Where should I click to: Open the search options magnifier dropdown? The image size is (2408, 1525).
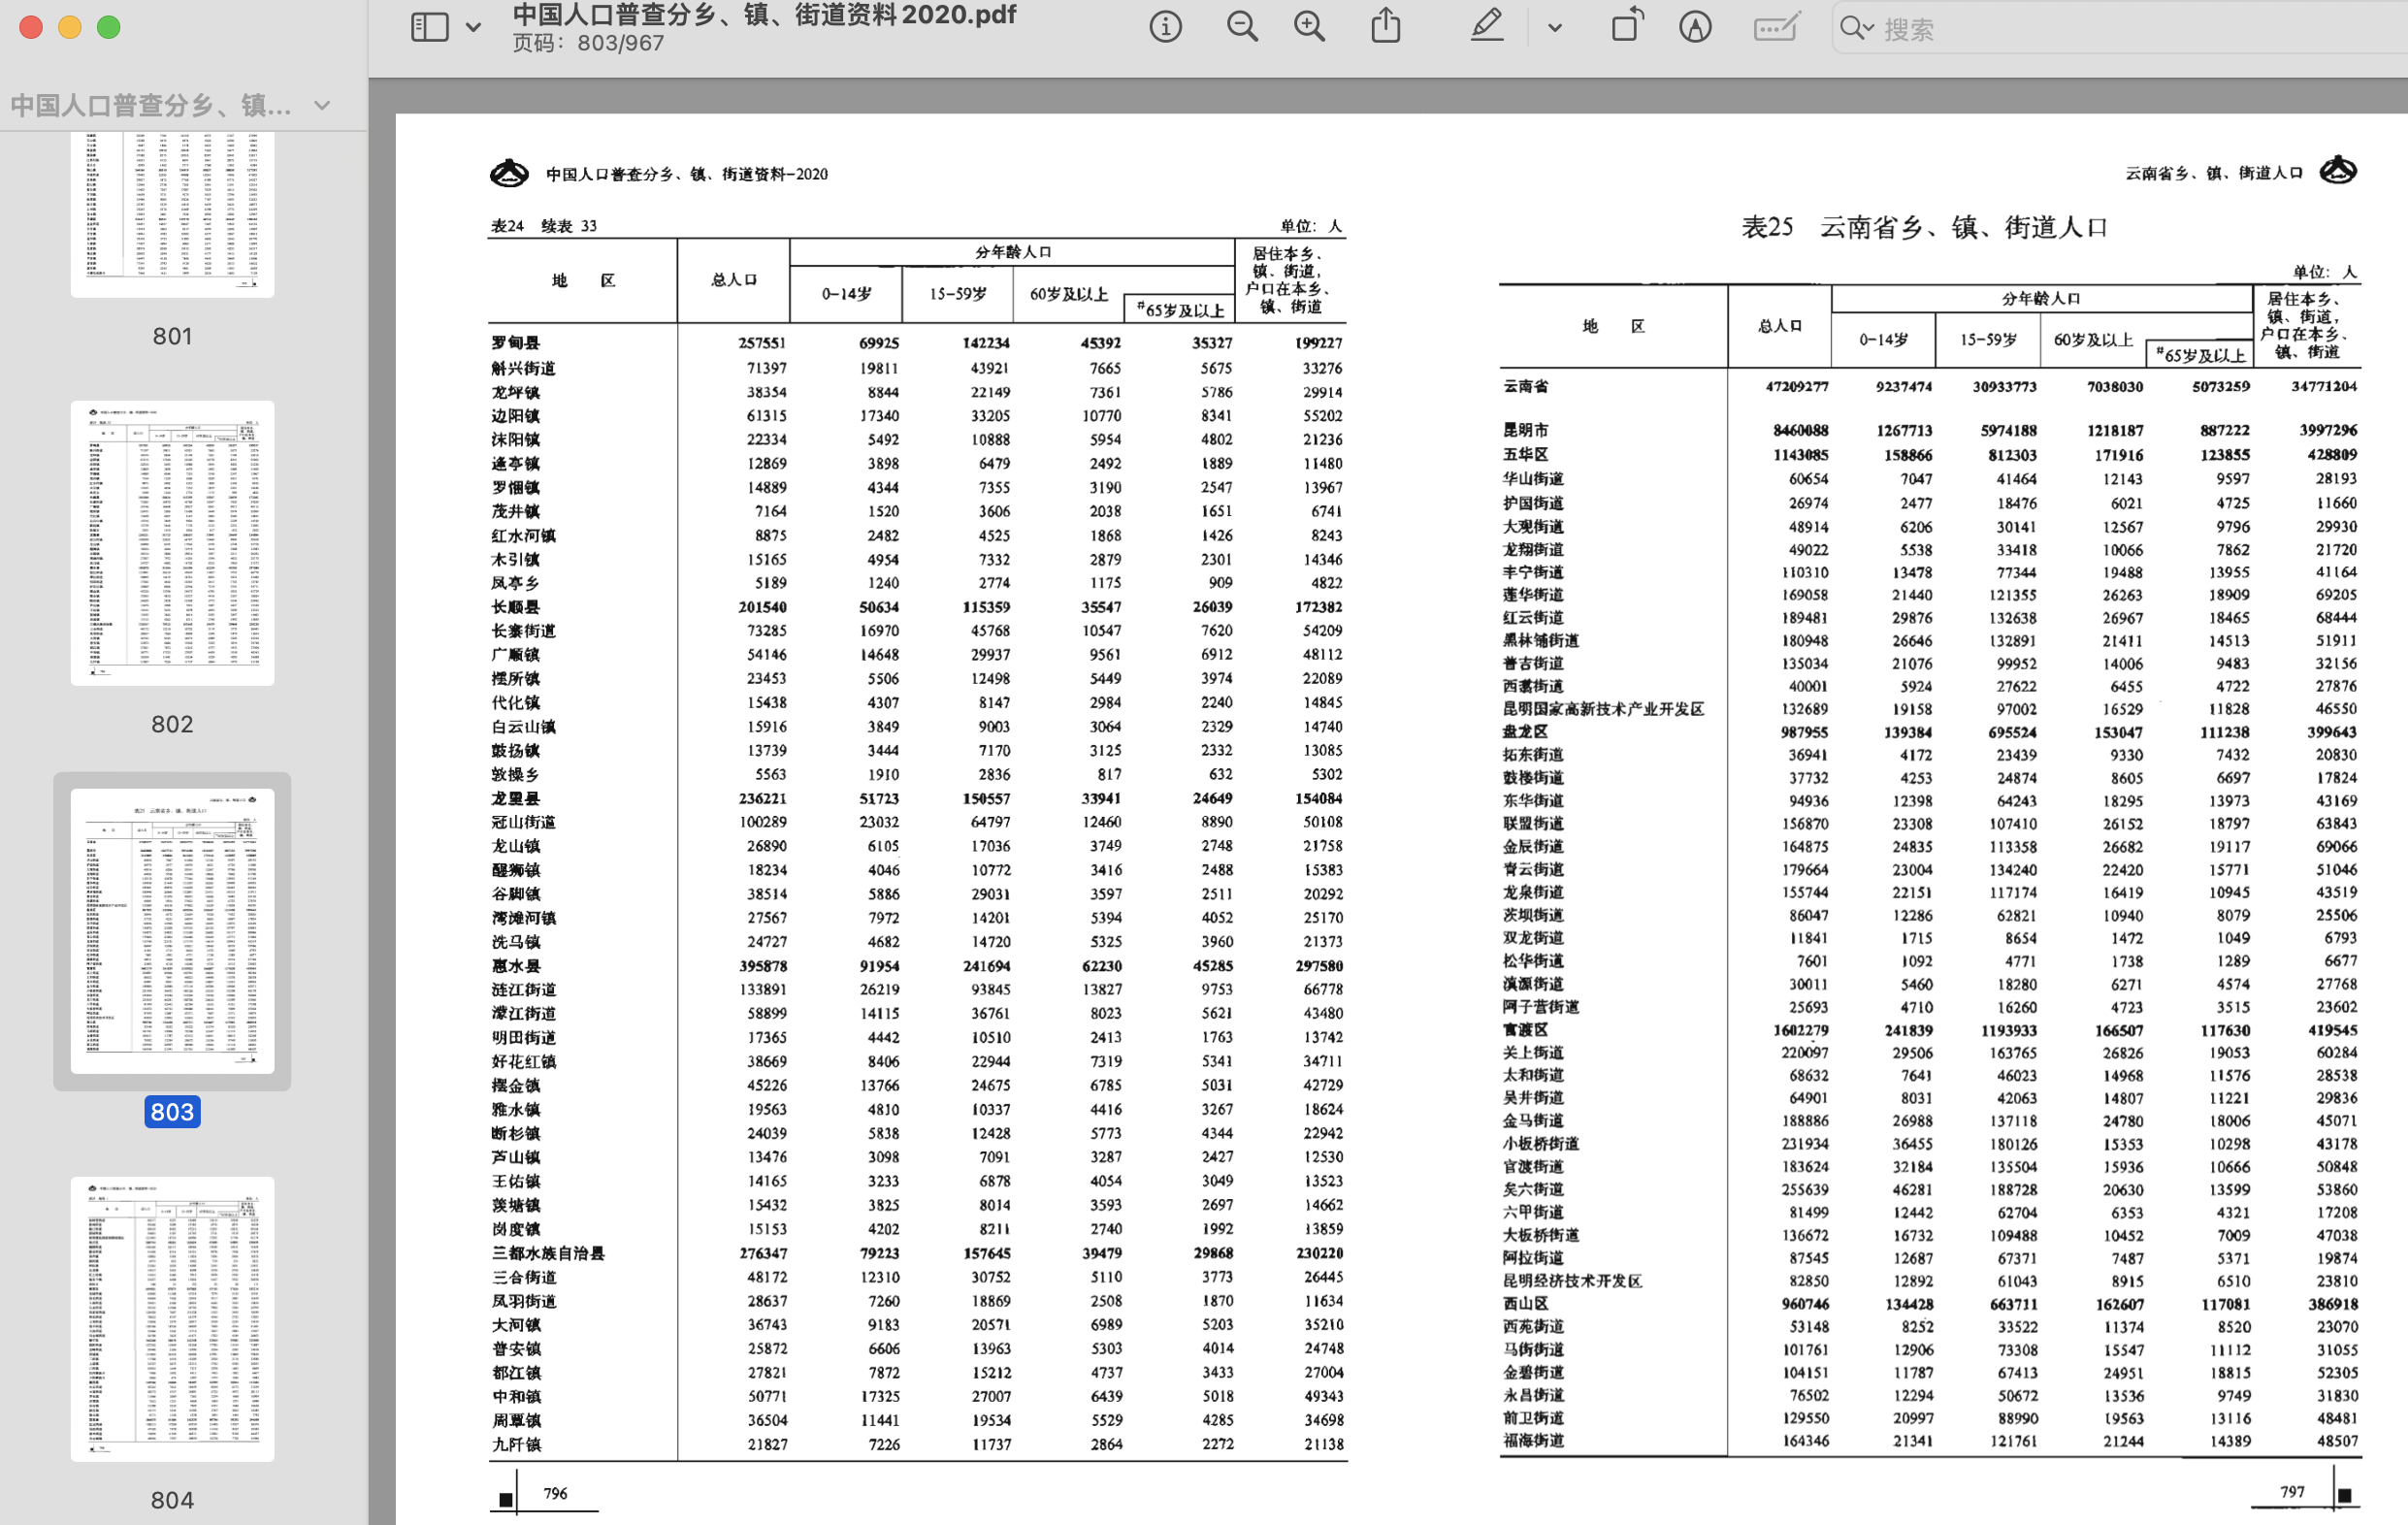(1856, 28)
